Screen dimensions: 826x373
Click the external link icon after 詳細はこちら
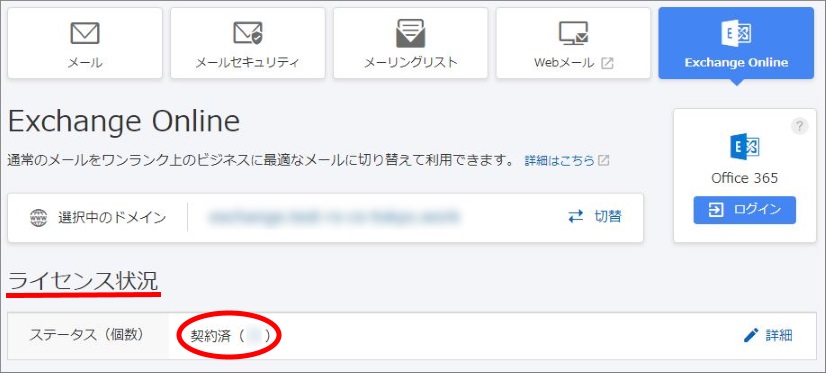point(604,160)
